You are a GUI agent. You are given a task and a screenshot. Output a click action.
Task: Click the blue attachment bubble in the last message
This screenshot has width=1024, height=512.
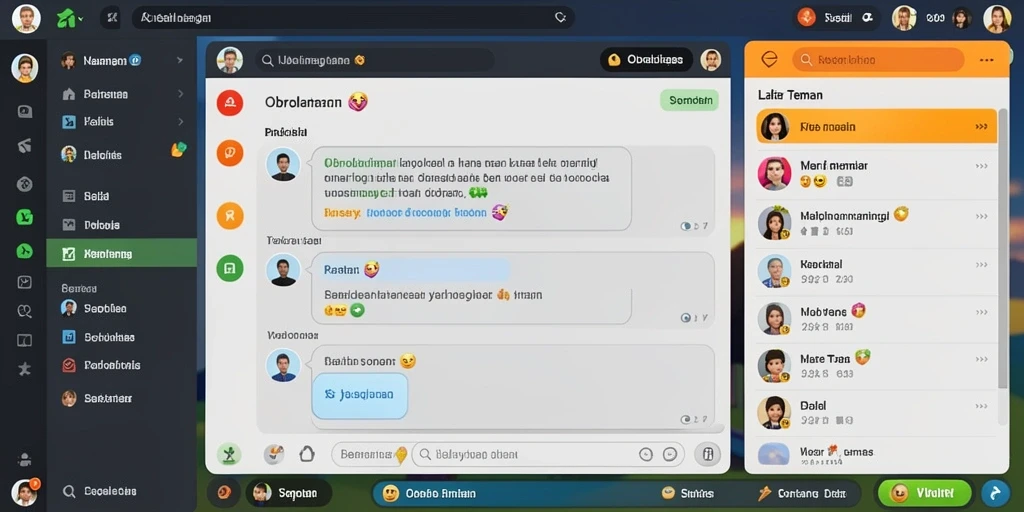pos(360,396)
